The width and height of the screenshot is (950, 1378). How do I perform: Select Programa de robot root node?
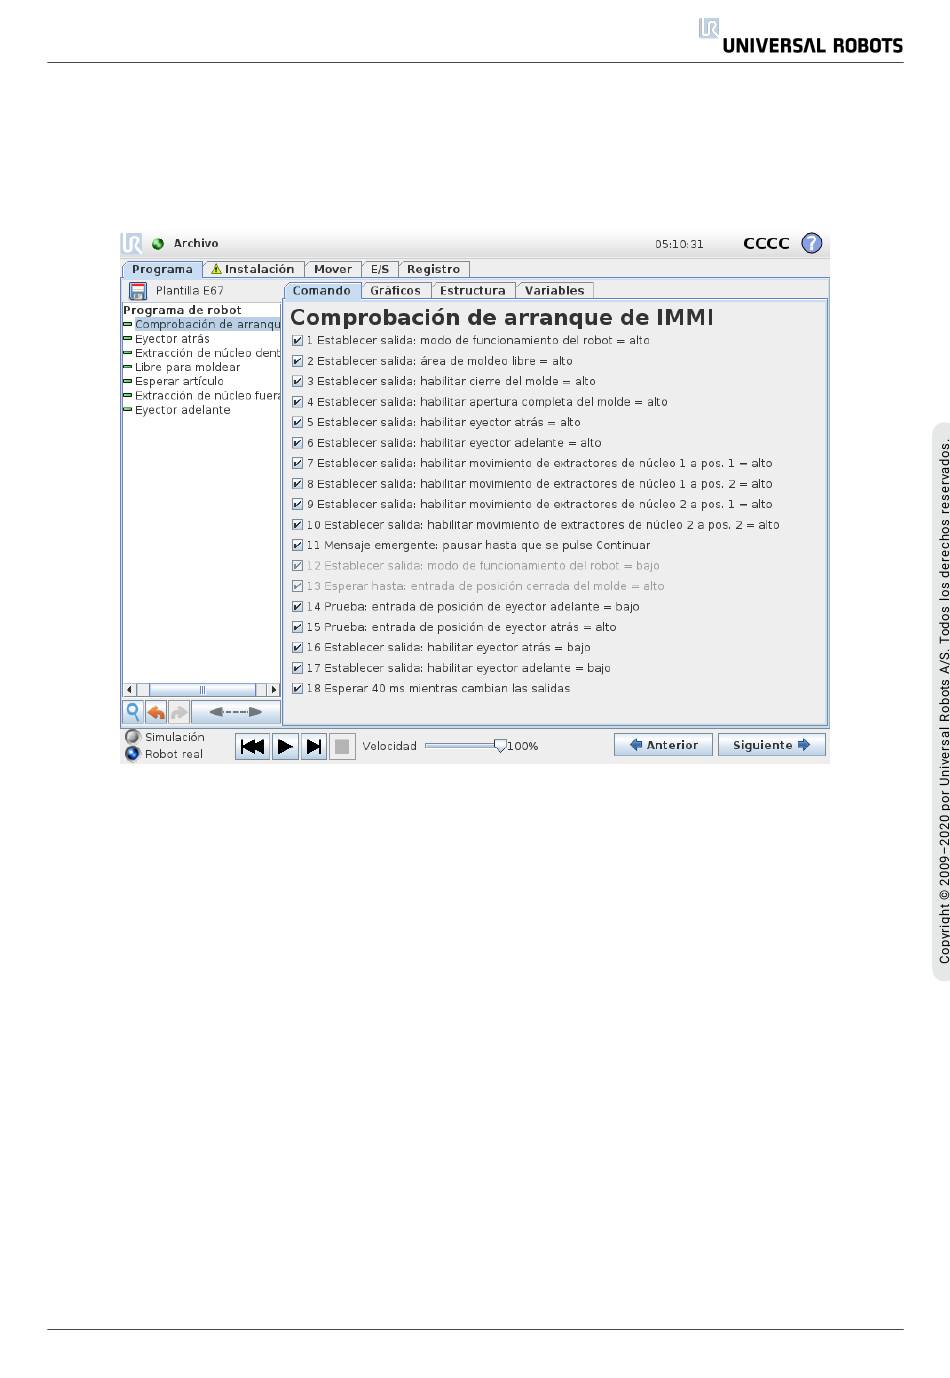click(183, 310)
